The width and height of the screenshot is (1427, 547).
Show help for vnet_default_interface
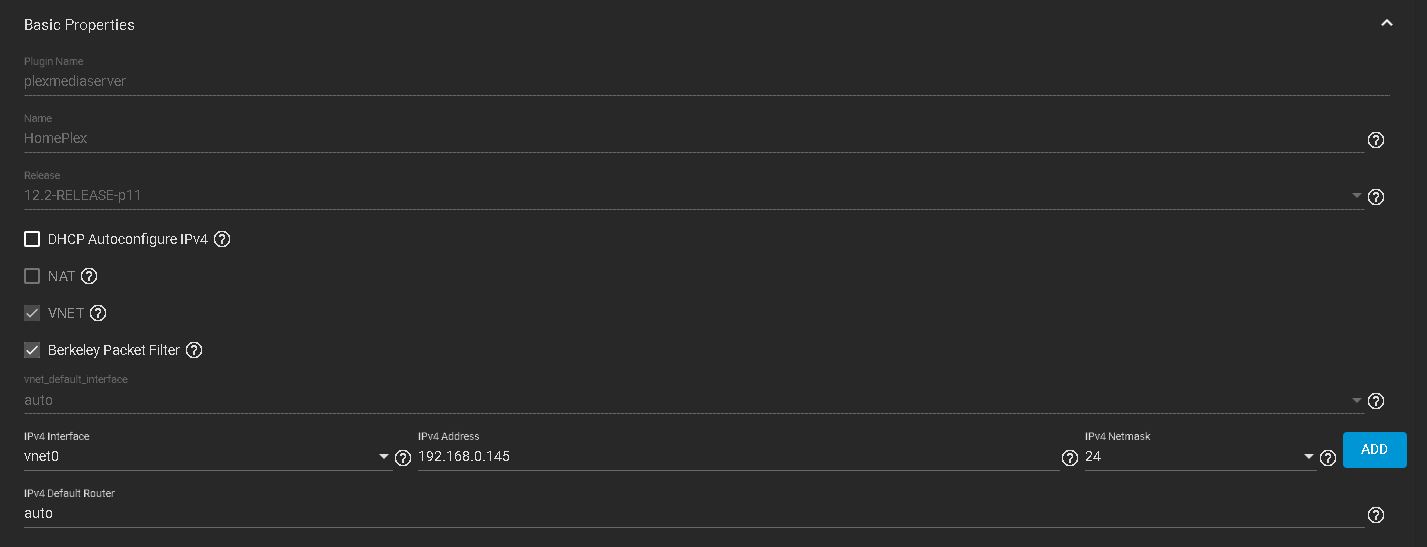click(1375, 401)
